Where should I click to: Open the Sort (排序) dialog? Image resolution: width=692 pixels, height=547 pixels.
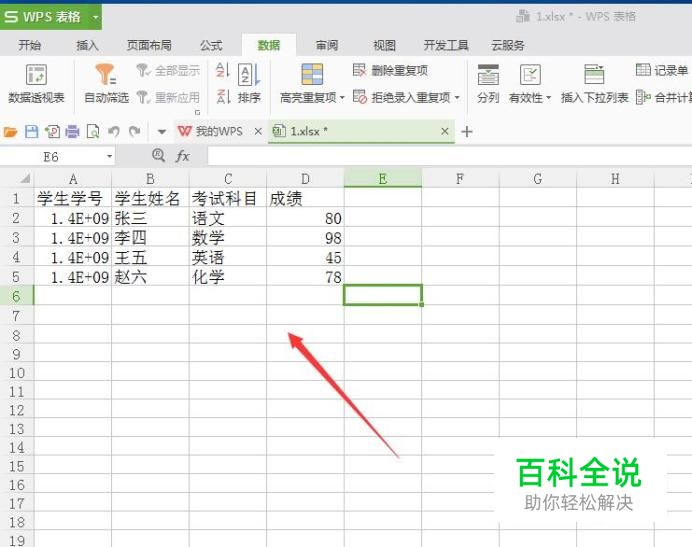pyautogui.click(x=249, y=83)
